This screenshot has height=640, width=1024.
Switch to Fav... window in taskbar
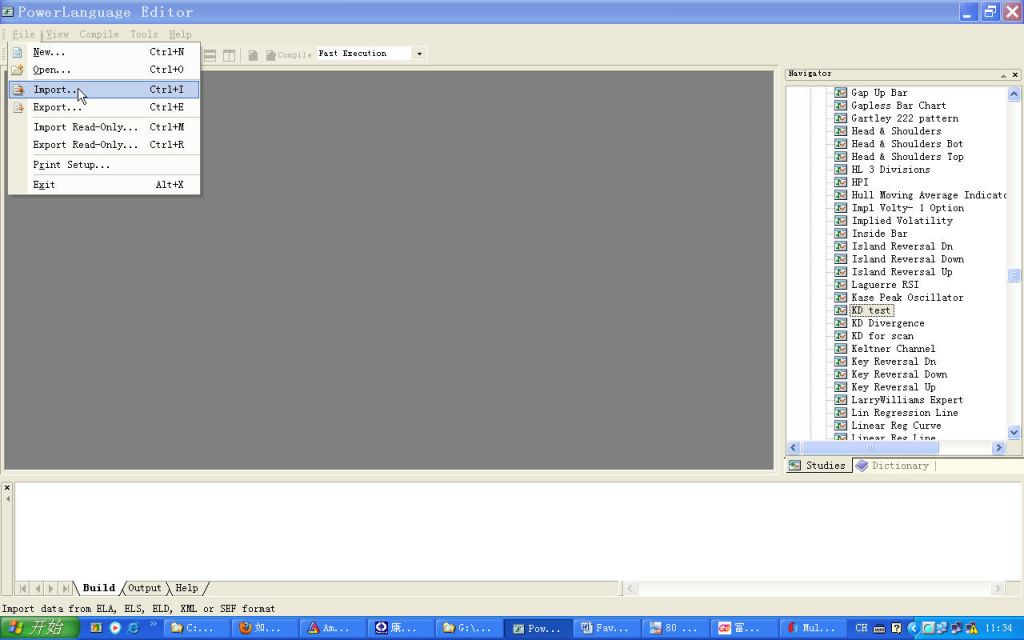[x=607, y=628]
